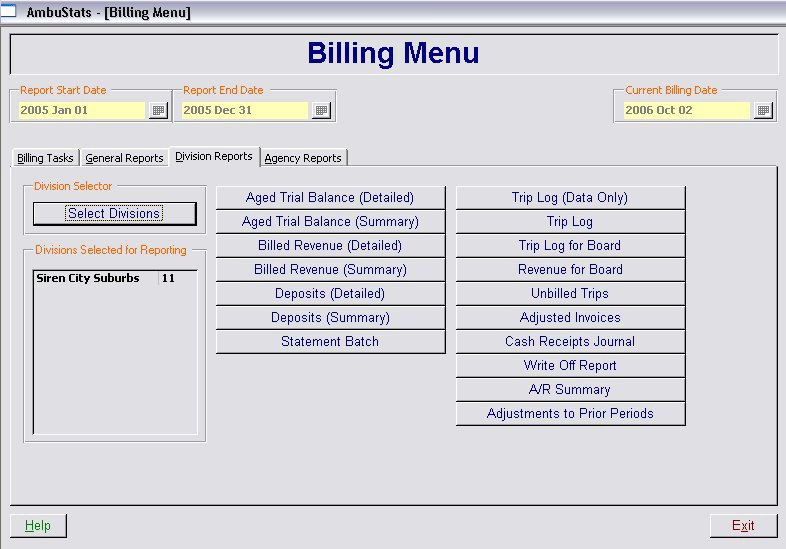Open the Billed Revenue (Summary) report
The height and width of the screenshot is (549, 786).
[330, 270]
